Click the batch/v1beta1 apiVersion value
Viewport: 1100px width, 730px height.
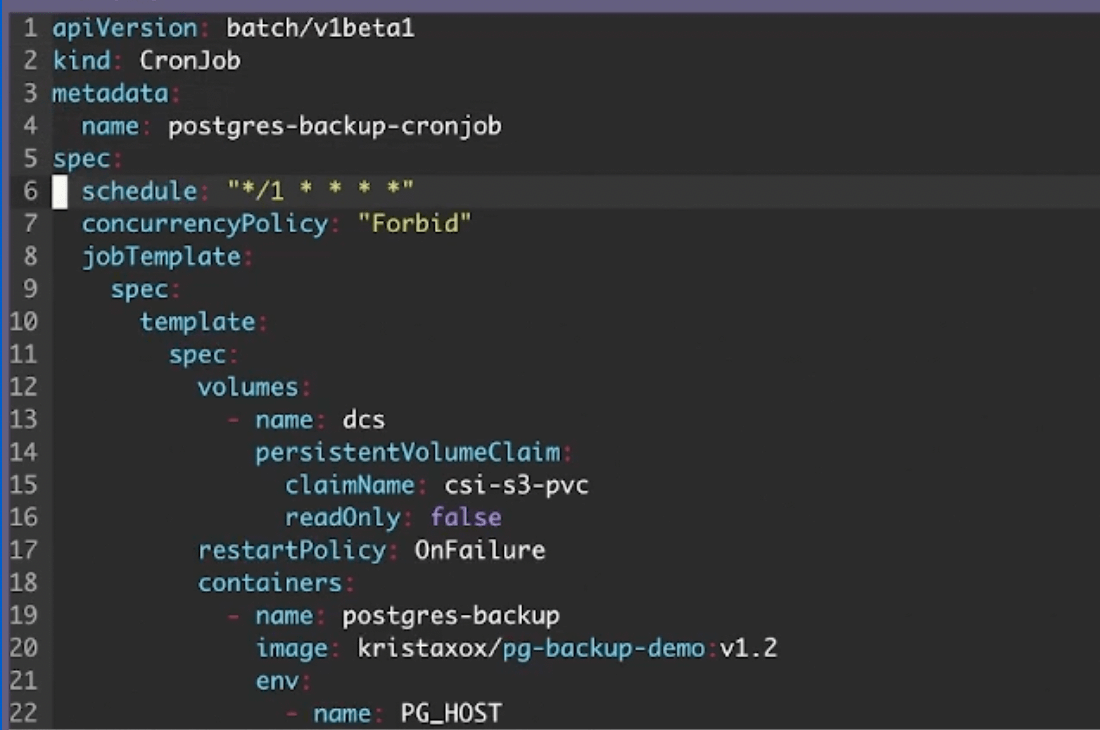[320, 28]
